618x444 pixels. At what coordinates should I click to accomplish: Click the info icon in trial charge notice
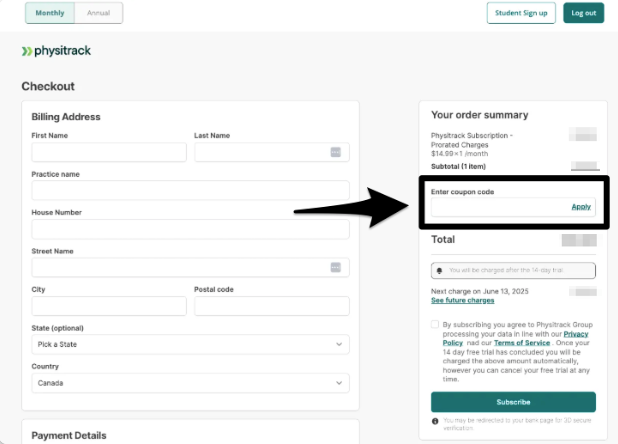tap(439, 271)
